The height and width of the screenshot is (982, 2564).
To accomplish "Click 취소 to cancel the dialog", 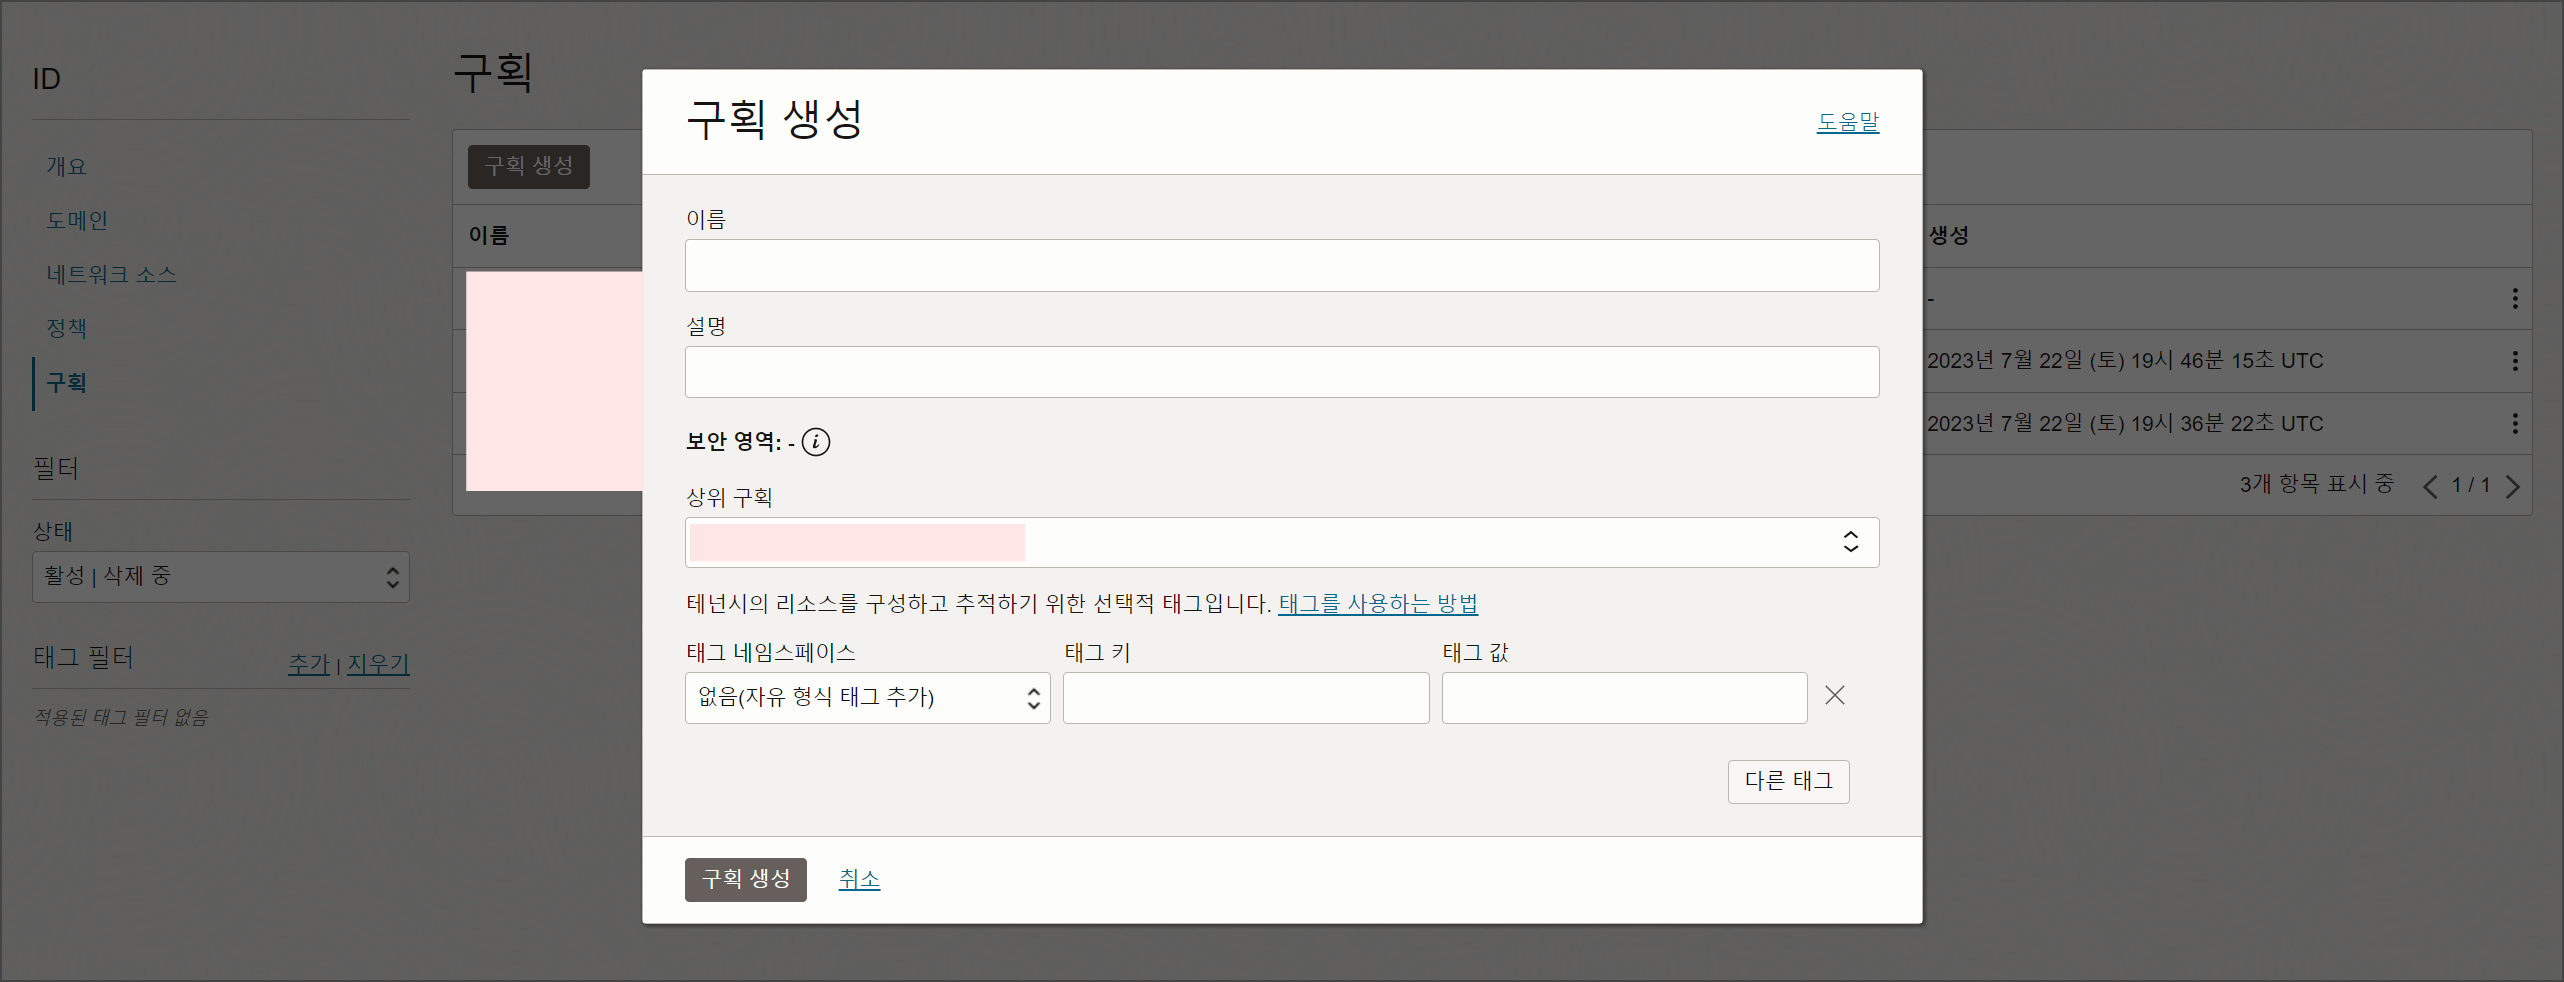I will (x=859, y=879).
